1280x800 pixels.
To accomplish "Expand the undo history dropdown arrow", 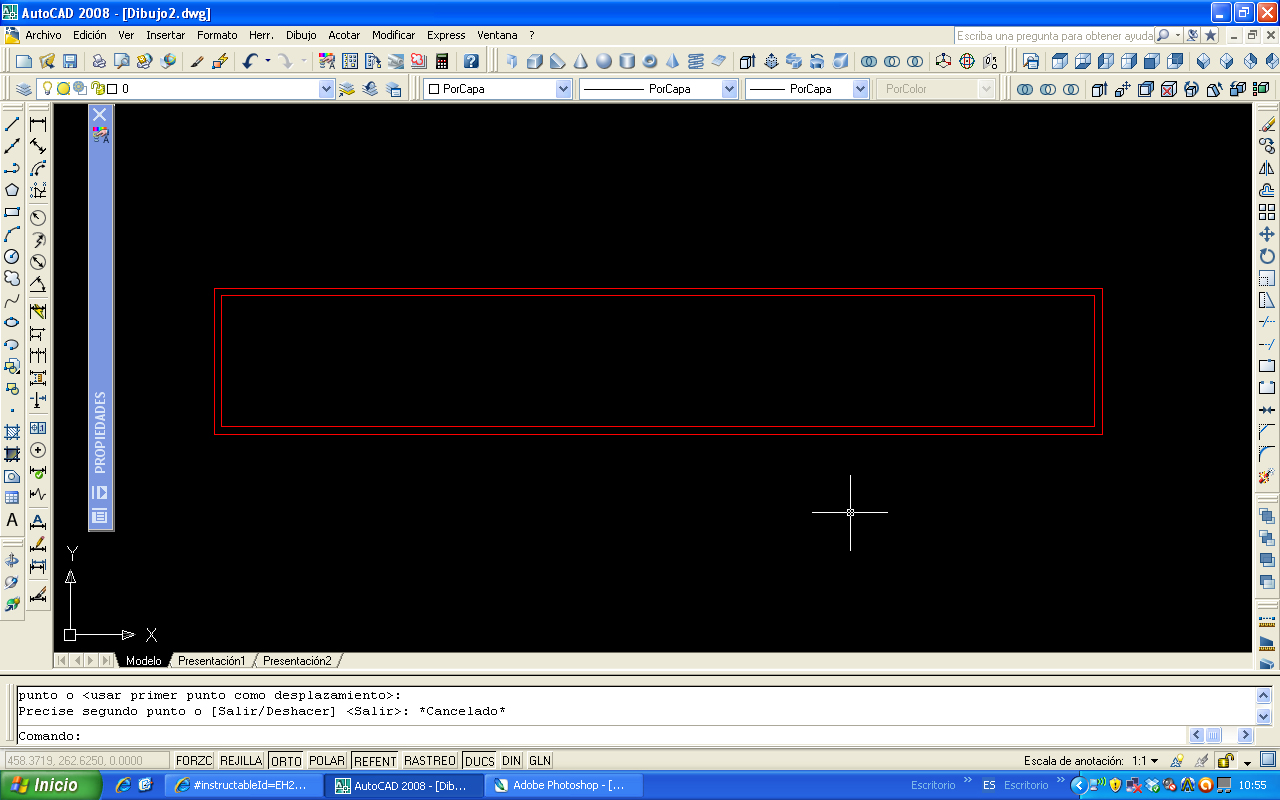I will 268,61.
